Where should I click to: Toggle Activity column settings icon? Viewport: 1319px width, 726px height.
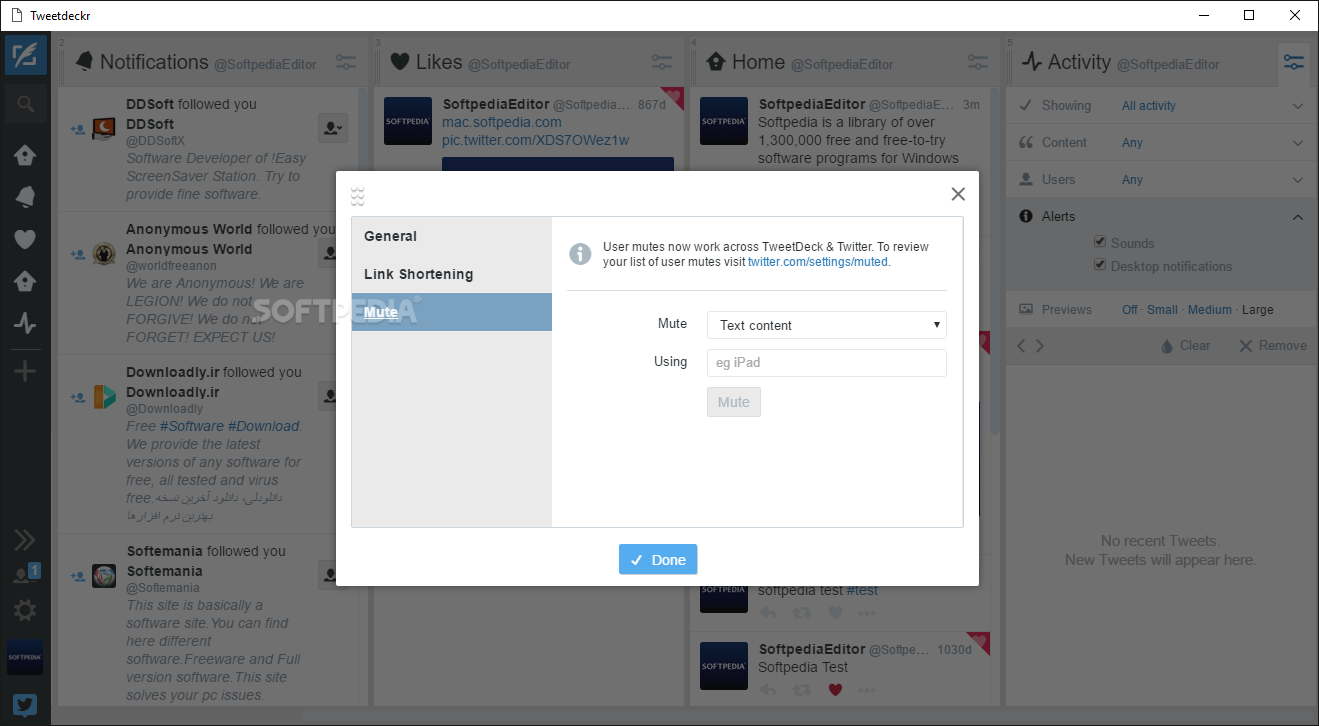(1294, 62)
